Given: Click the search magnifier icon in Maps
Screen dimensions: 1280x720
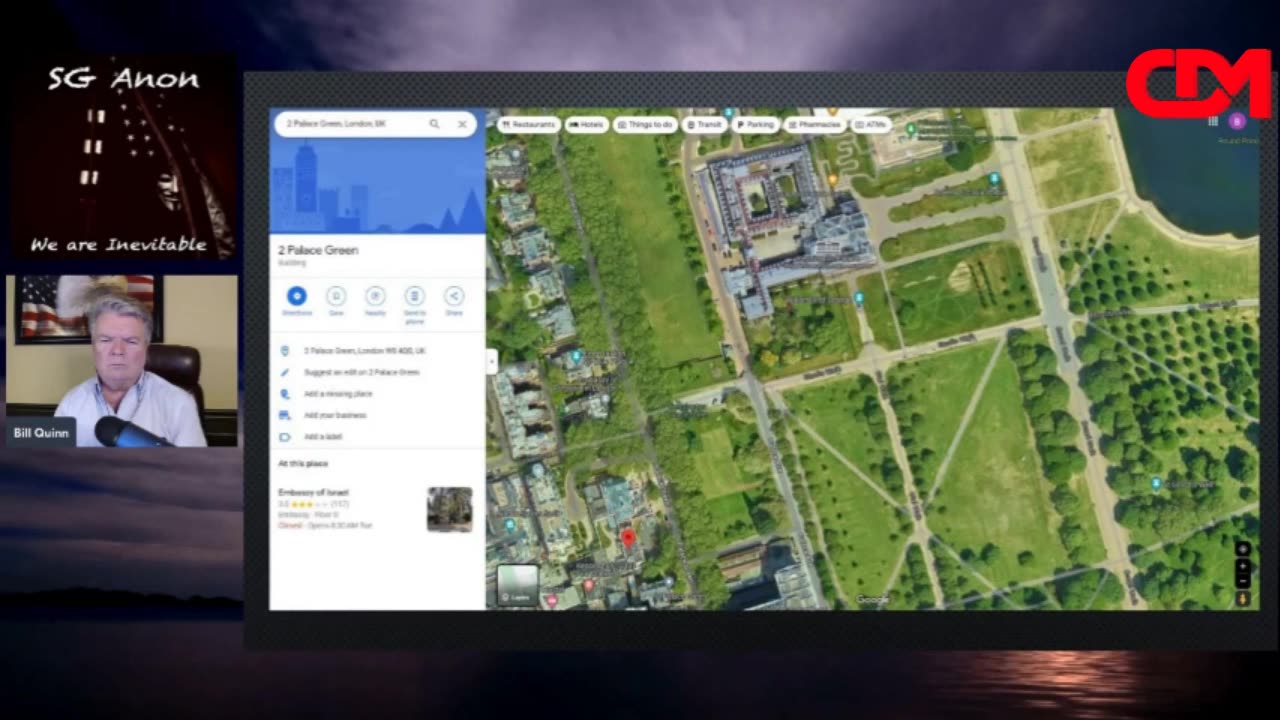Looking at the screenshot, I should click(x=434, y=124).
